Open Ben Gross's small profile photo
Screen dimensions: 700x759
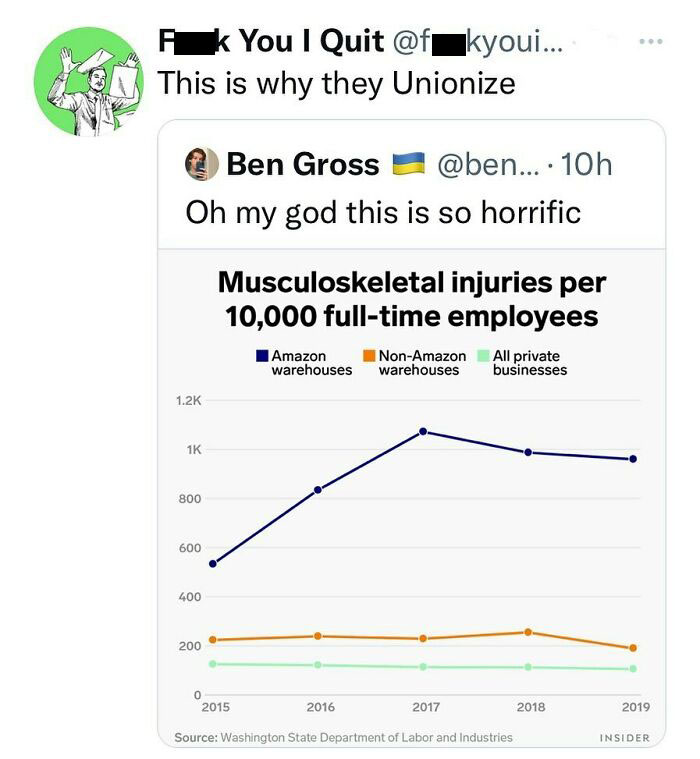[202, 164]
